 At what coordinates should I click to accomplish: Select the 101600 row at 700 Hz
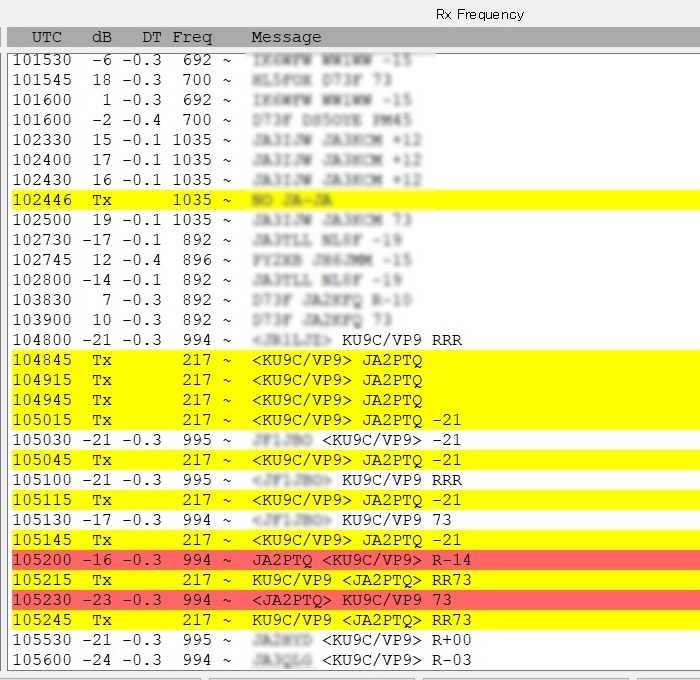(355, 120)
